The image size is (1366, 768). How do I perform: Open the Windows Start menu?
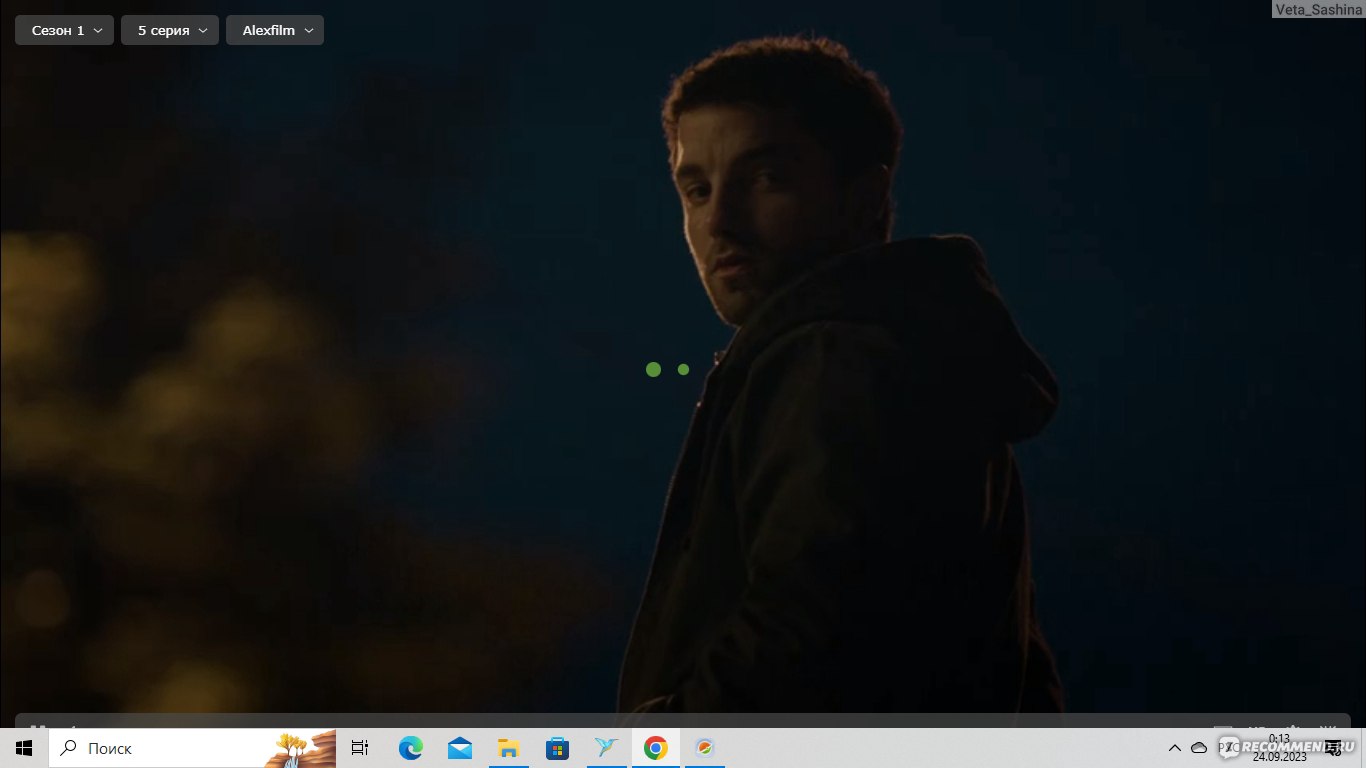pyautogui.click(x=24, y=748)
